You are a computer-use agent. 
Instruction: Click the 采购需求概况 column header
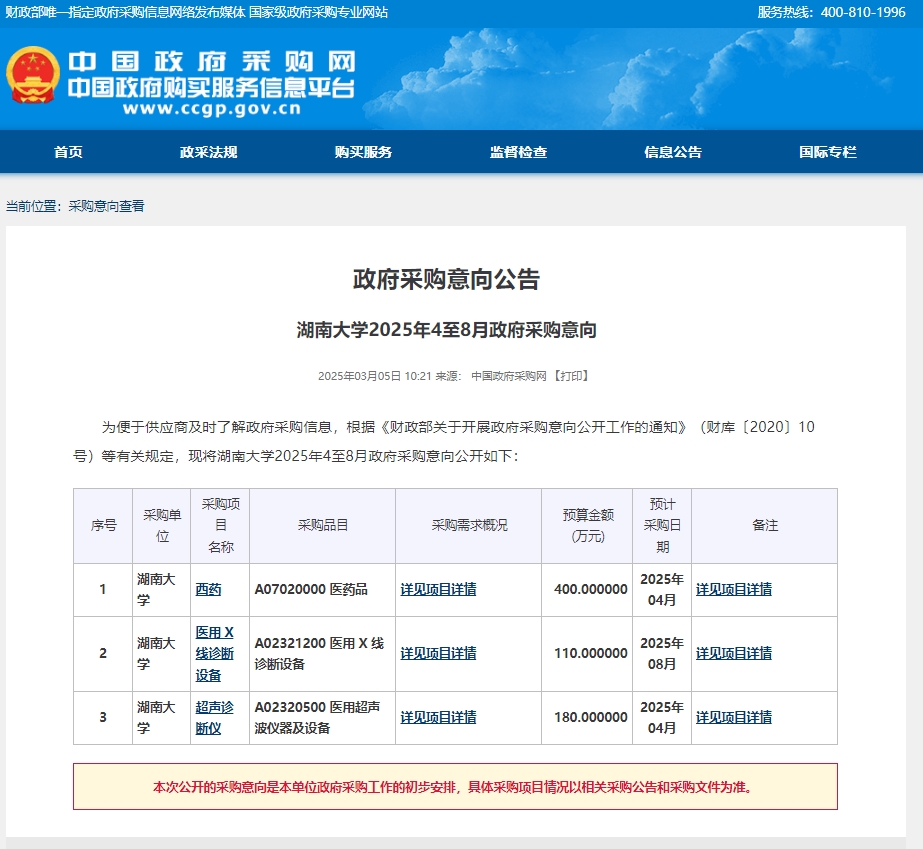click(469, 525)
